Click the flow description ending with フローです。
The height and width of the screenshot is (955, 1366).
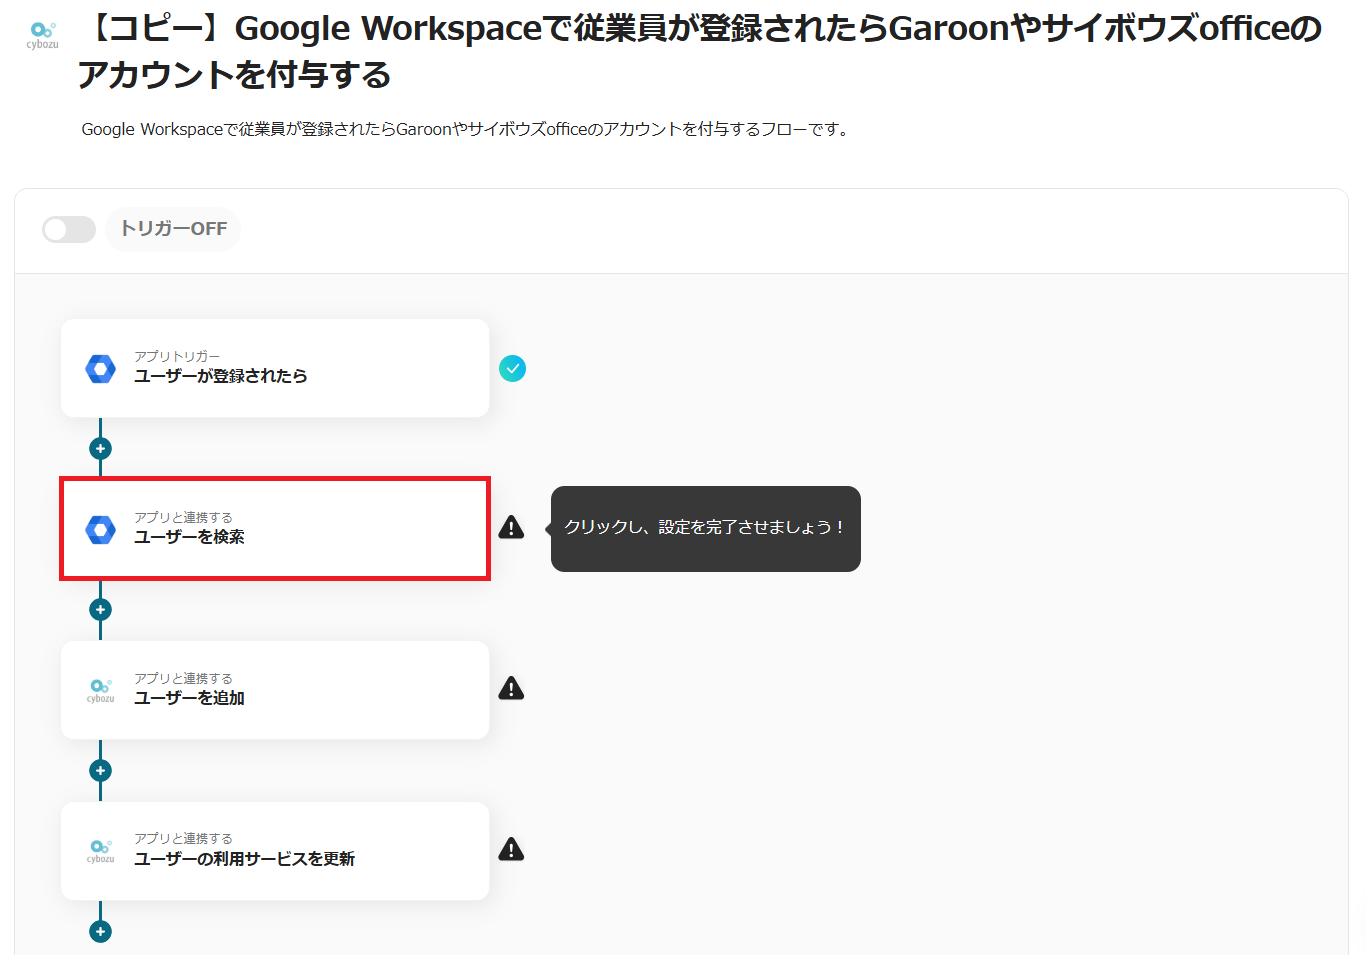[466, 129]
